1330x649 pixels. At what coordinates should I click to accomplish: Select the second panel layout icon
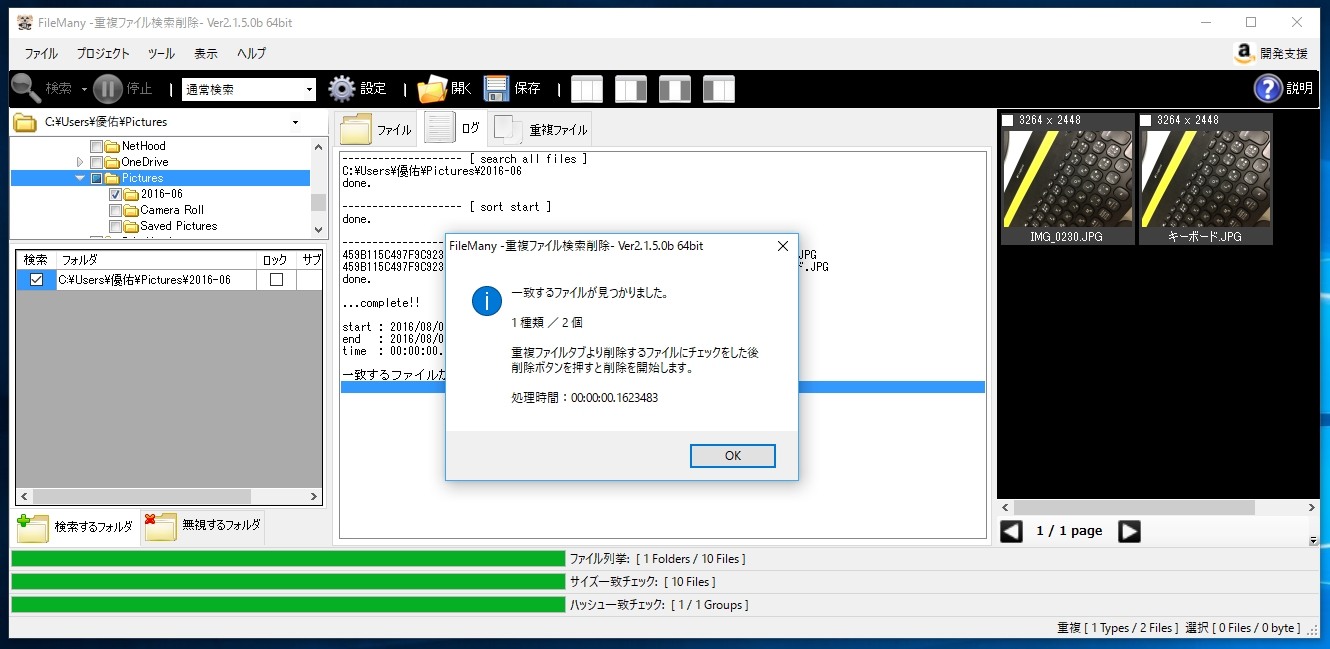pyautogui.click(x=631, y=89)
